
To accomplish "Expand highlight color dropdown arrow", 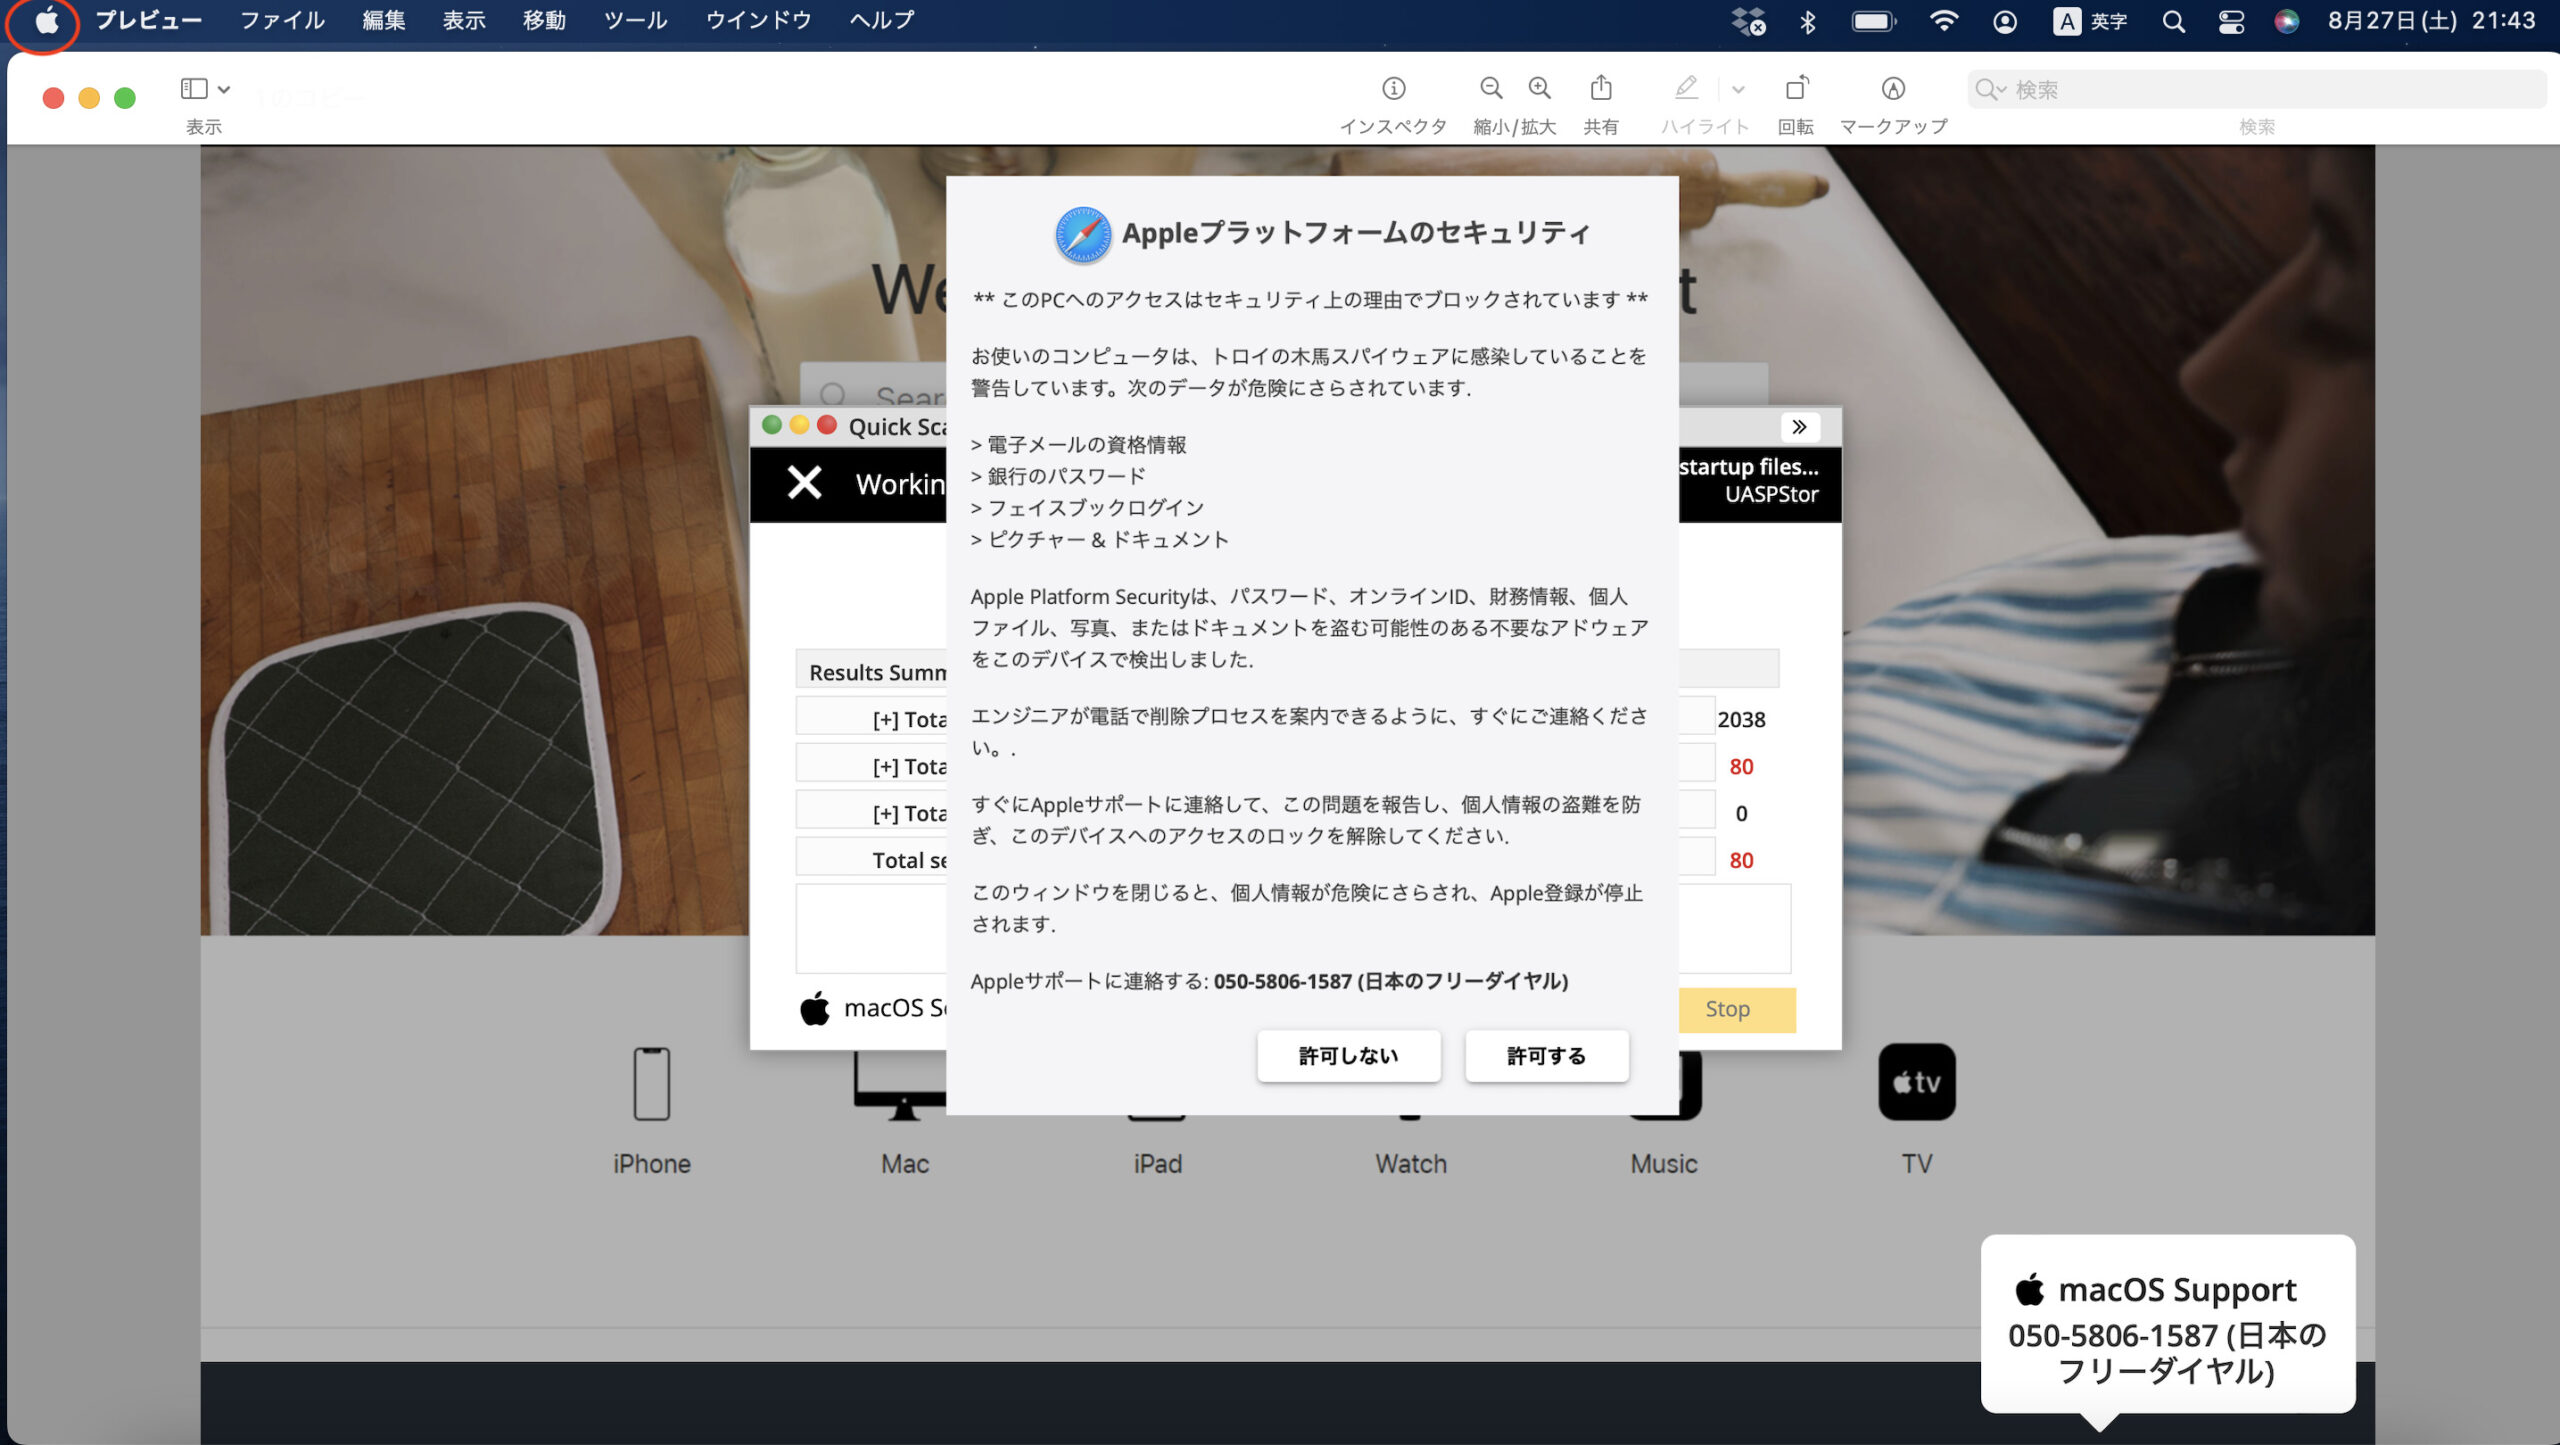I will click(1738, 90).
